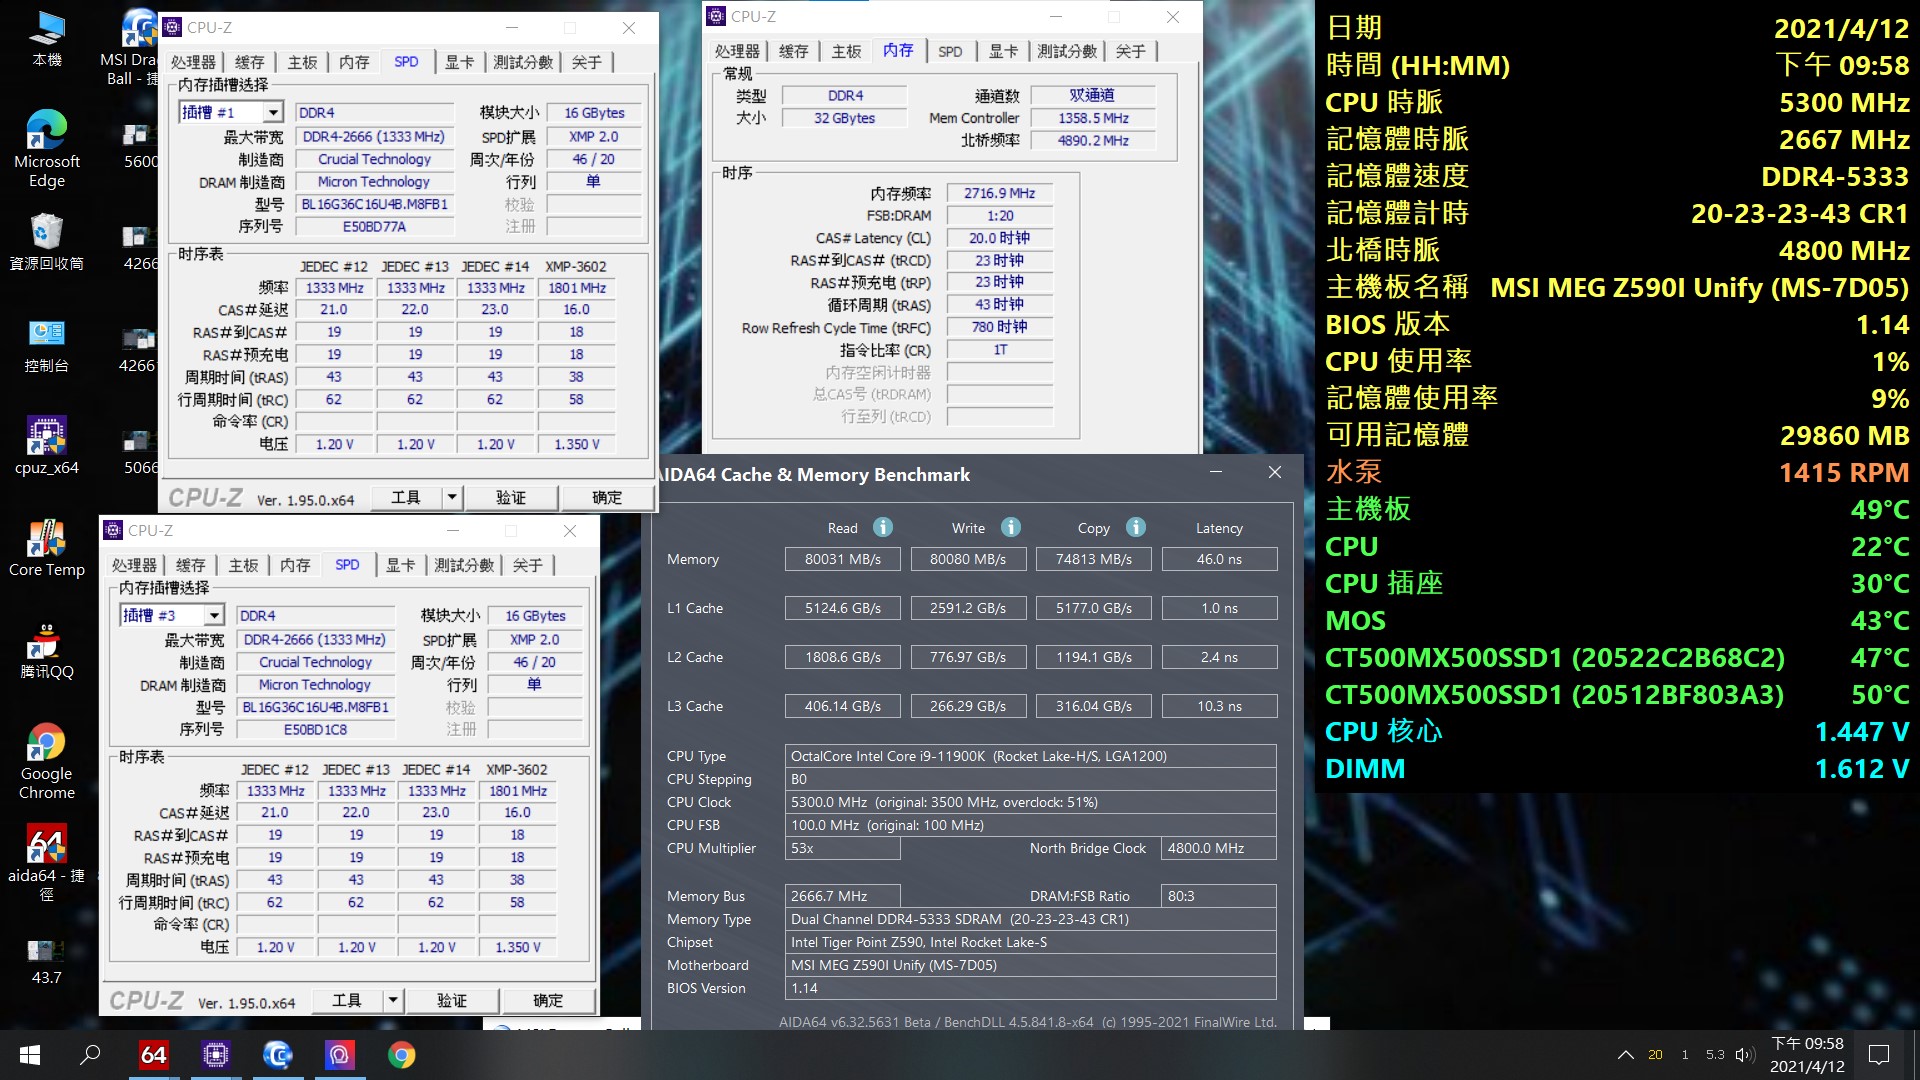
Task: Click L1 Cache Read value 5124.6 GB/s
Action: [842, 608]
